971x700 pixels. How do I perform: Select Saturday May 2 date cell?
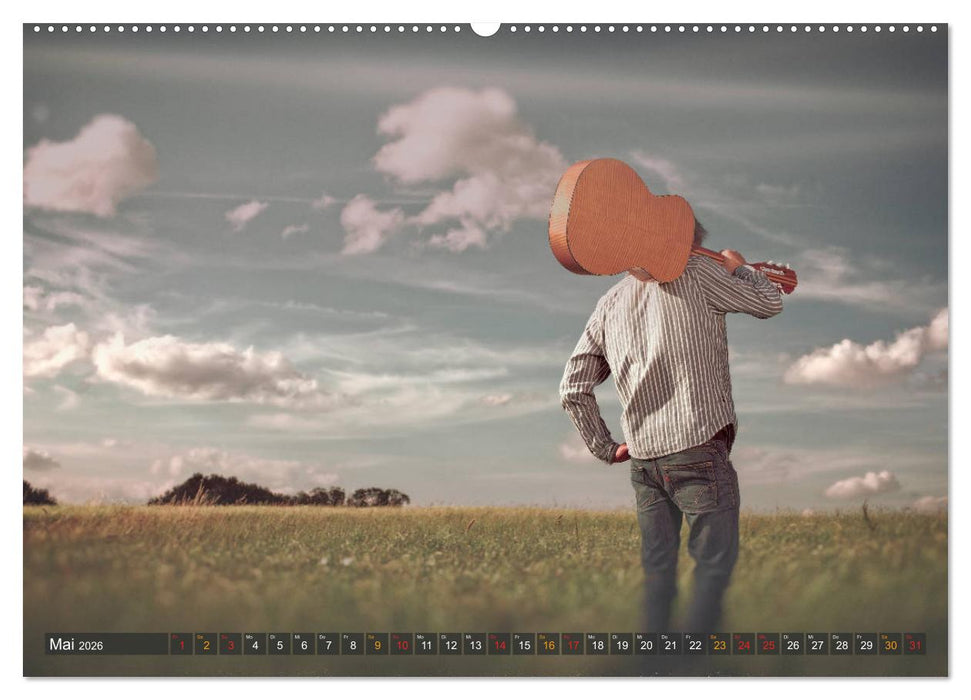tap(205, 645)
